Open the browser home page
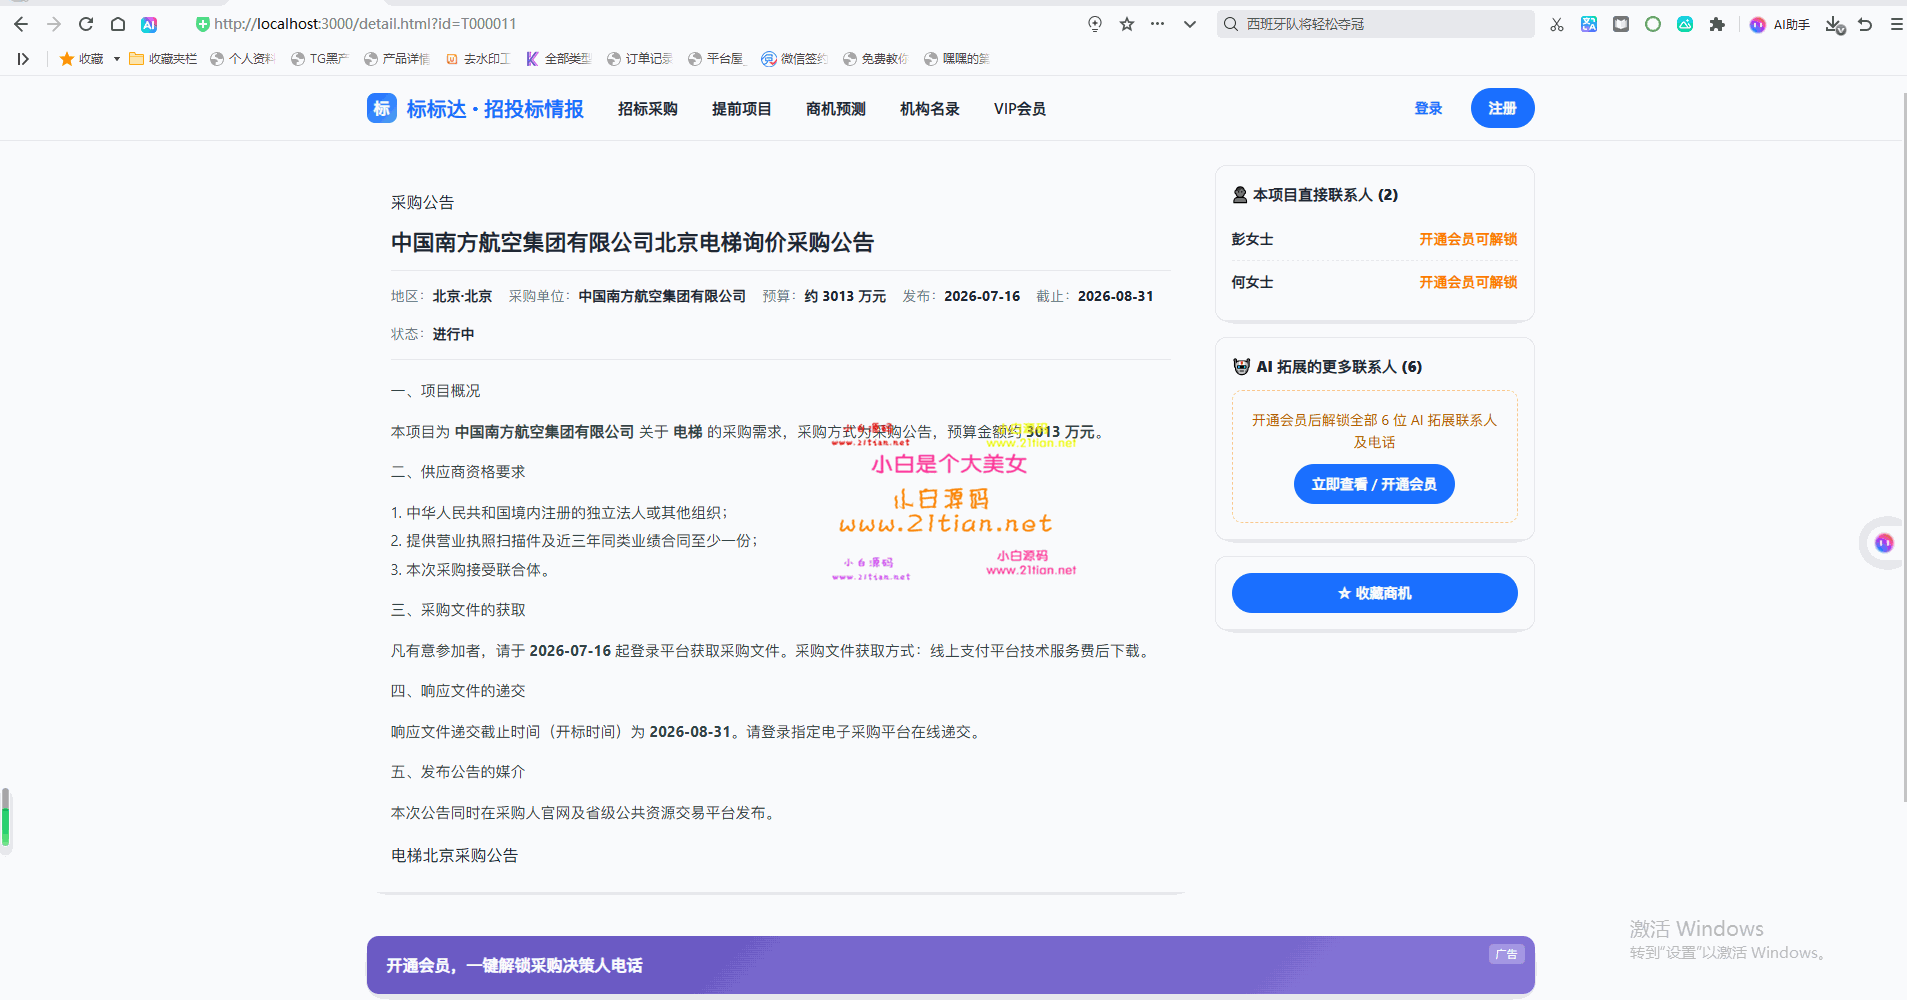The width and height of the screenshot is (1907, 1000). coord(118,24)
